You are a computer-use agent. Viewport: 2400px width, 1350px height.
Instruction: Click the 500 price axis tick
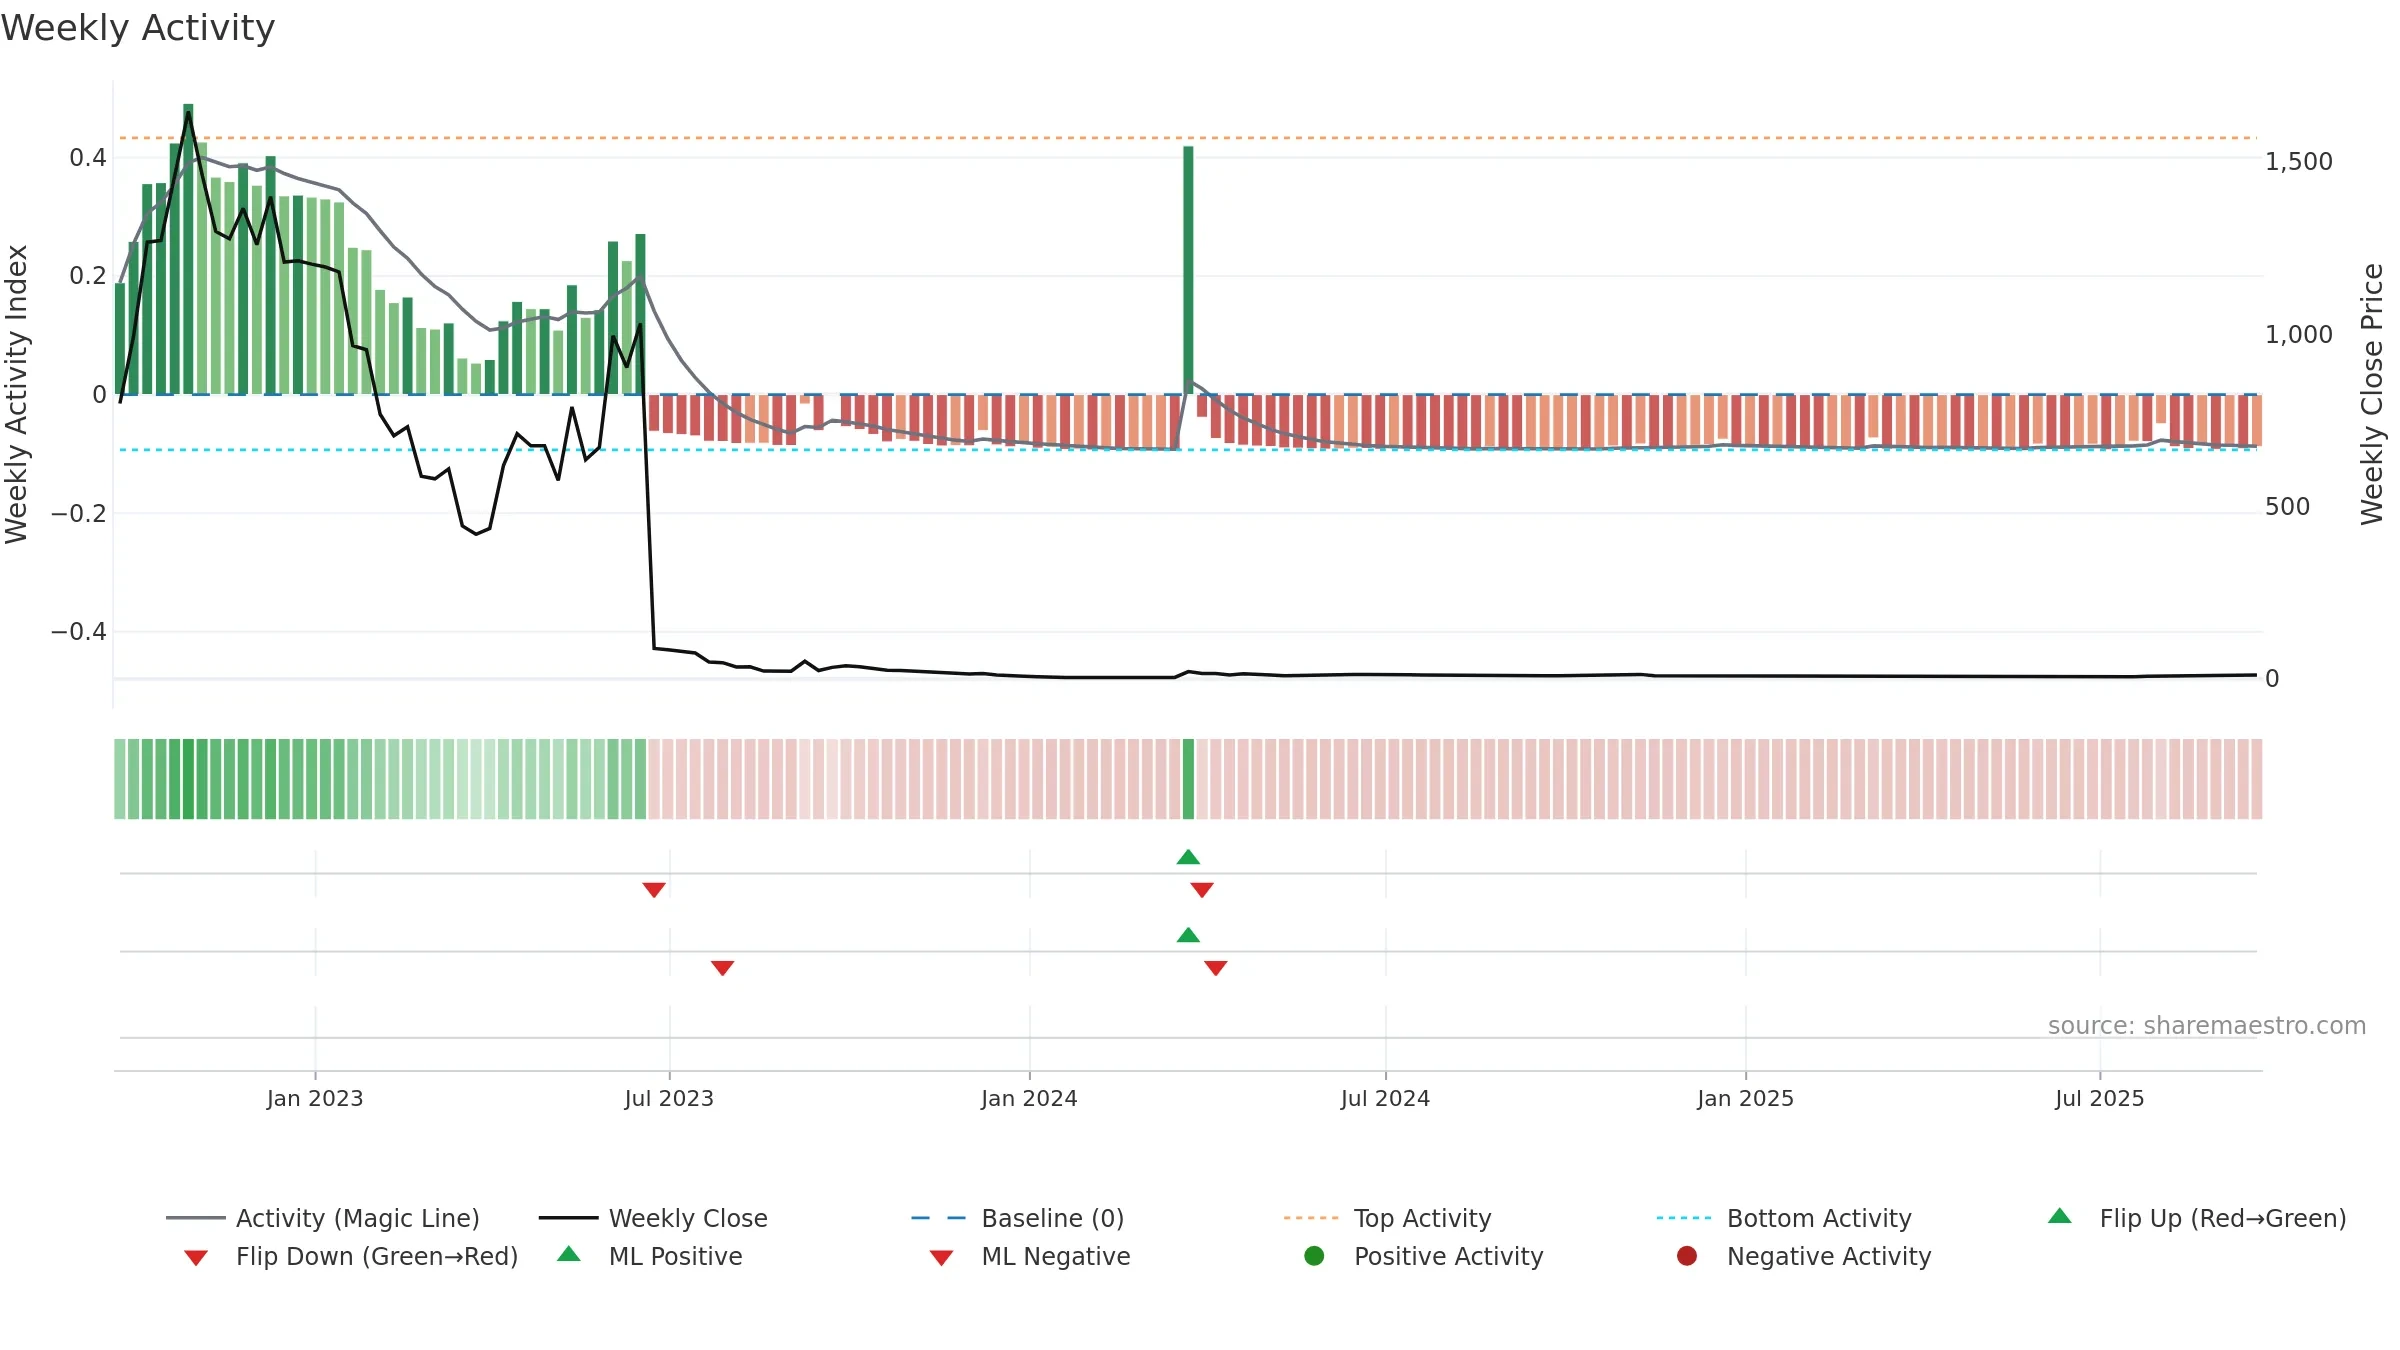coord(2287,507)
